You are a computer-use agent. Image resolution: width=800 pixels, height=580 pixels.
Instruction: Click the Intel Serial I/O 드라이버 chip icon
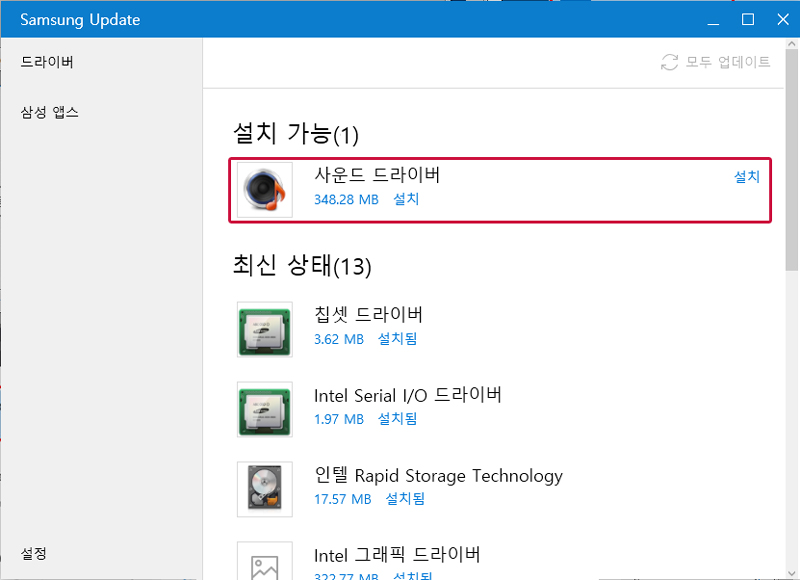[265, 409]
